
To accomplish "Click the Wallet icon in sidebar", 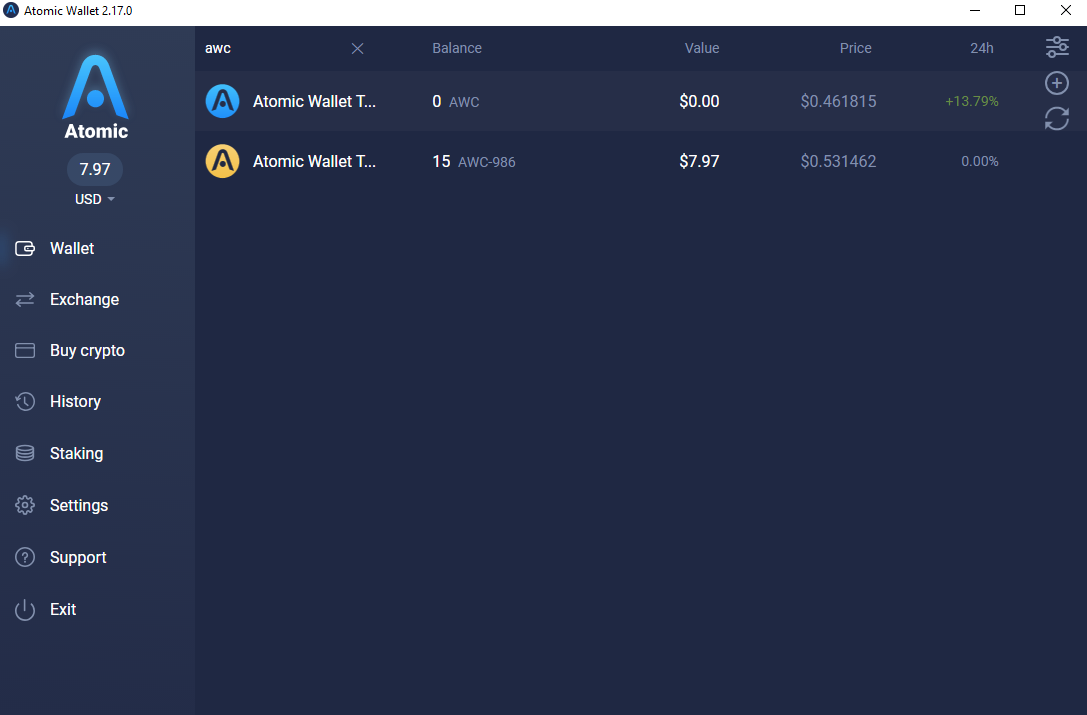I will (x=25, y=248).
